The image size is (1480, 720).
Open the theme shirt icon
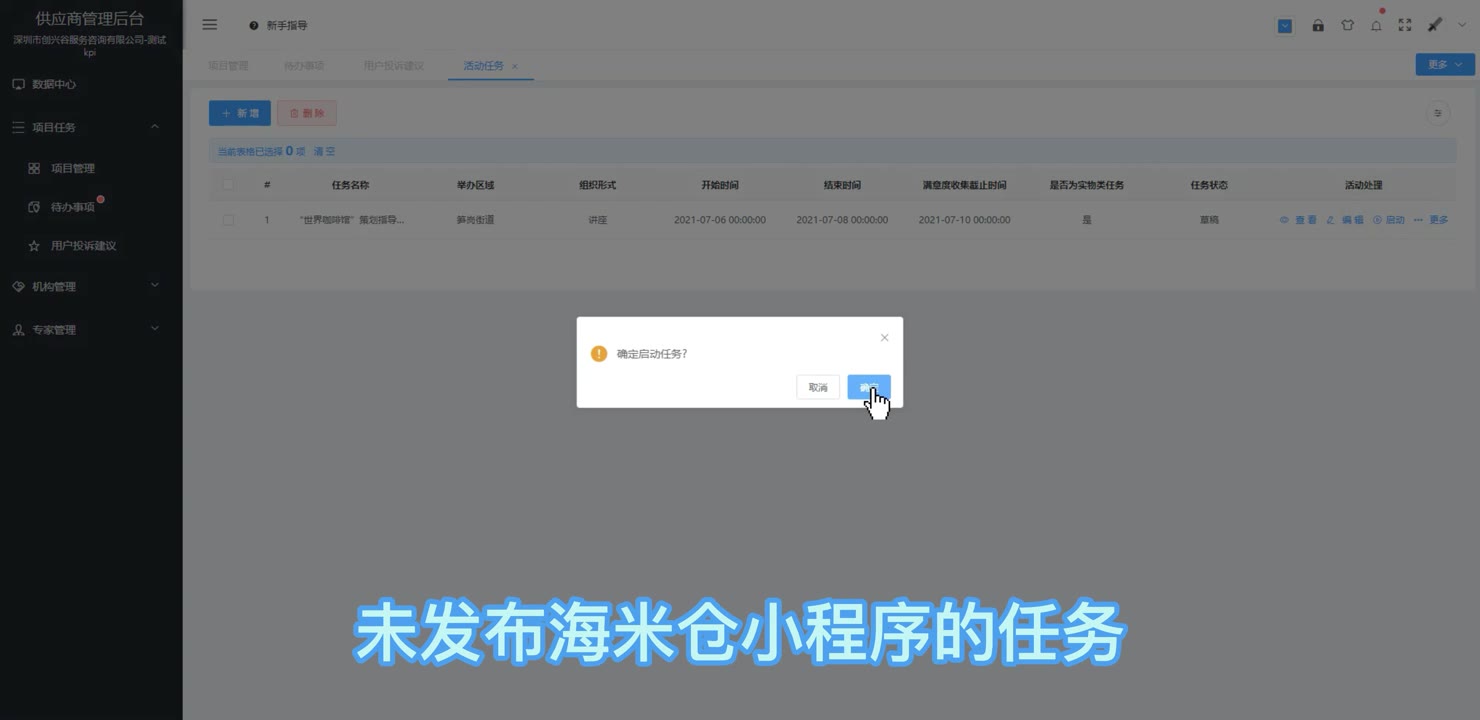pos(1347,26)
